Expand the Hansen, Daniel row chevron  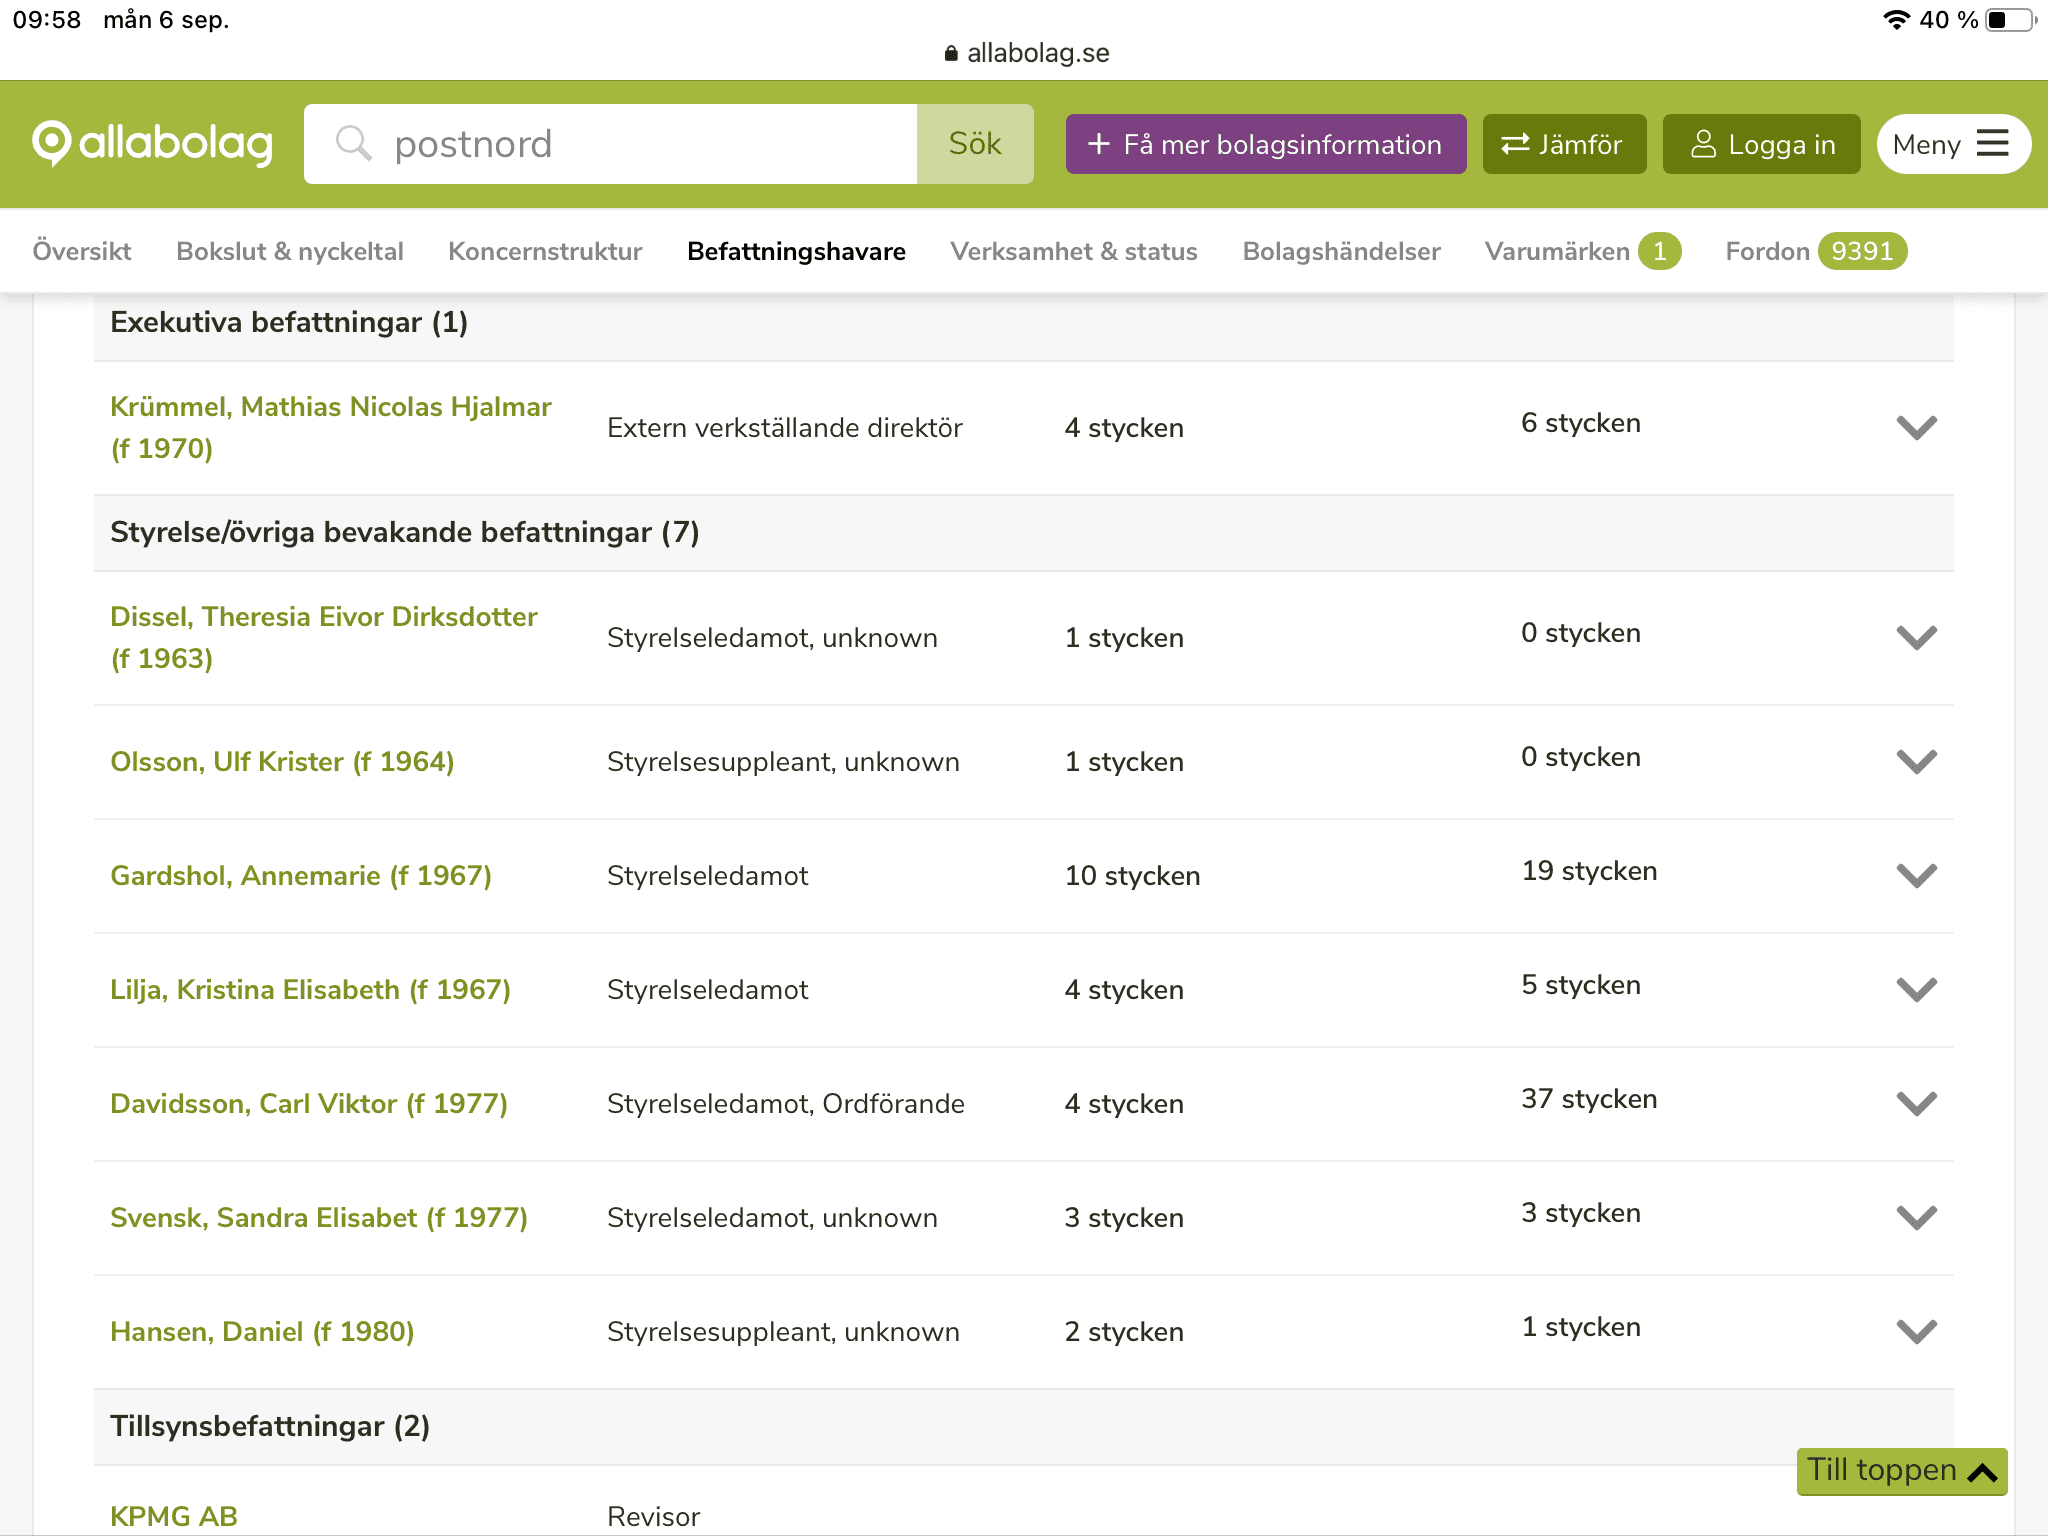coord(1916,1332)
